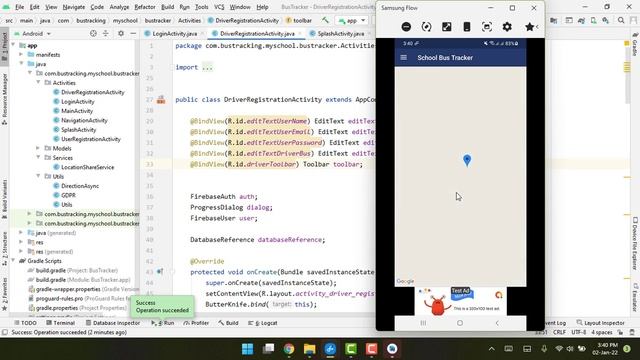Open Samsung Flow settings gear
Image resolution: width=640 pixels, height=360 pixels.
pyautogui.click(x=507, y=27)
